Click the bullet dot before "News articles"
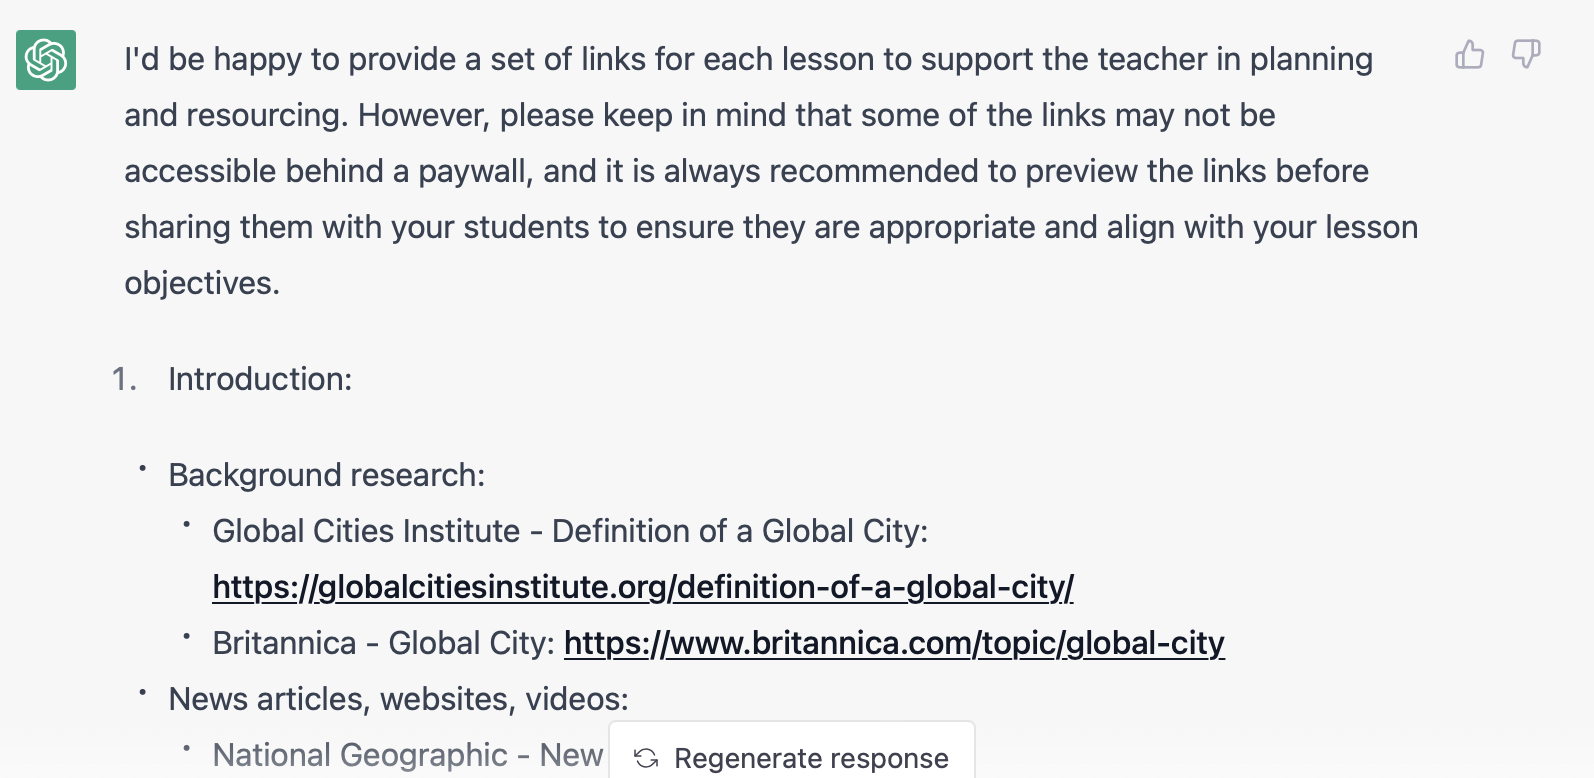Image resolution: width=1594 pixels, height=778 pixels. point(143,692)
